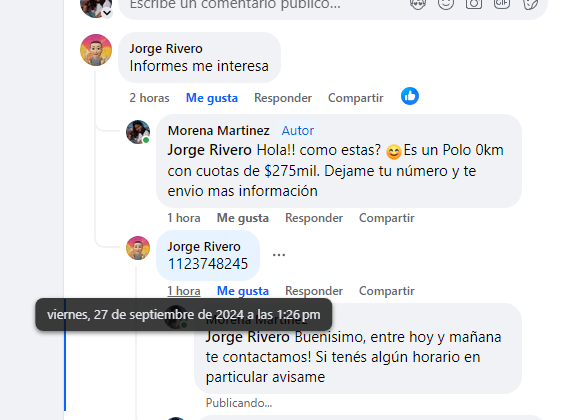Open tagged Jorge Rivero mention in Polo reply
The image size is (561, 420).
coord(210,150)
